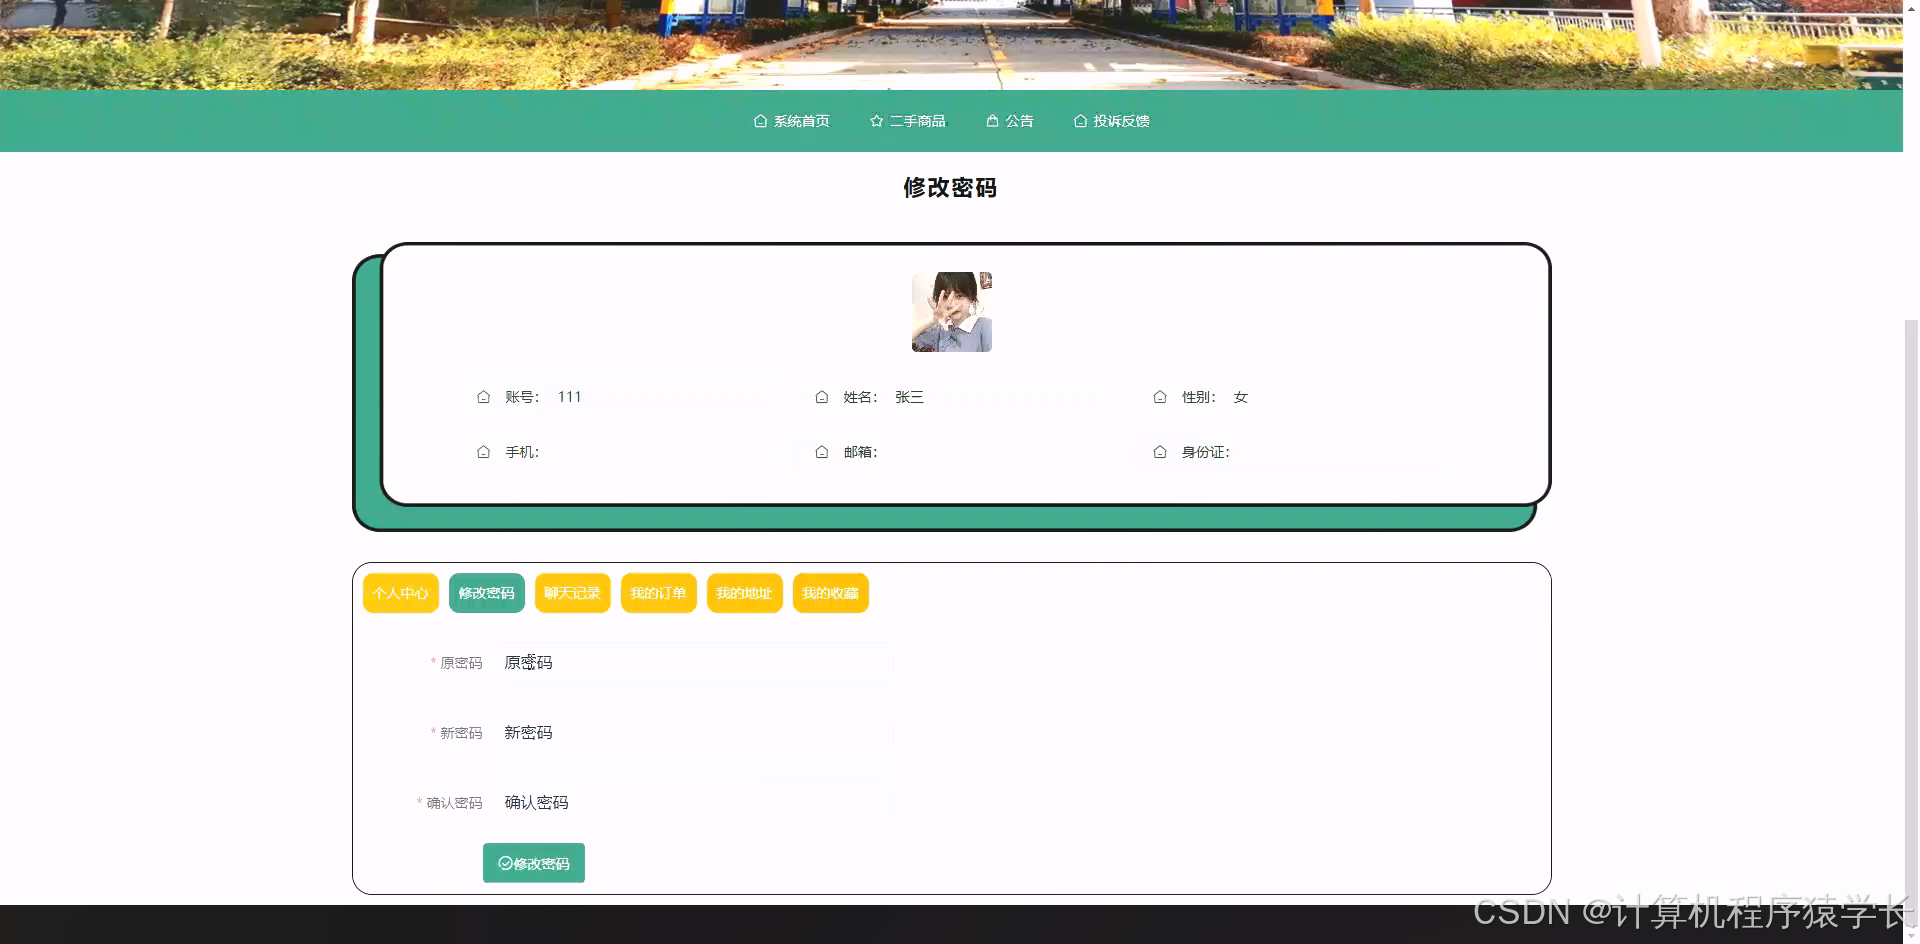Image resolution: width=1920 pixels, height=944 pixels.
Task: Click the home icon beside 系统首页
Action: 759,120
